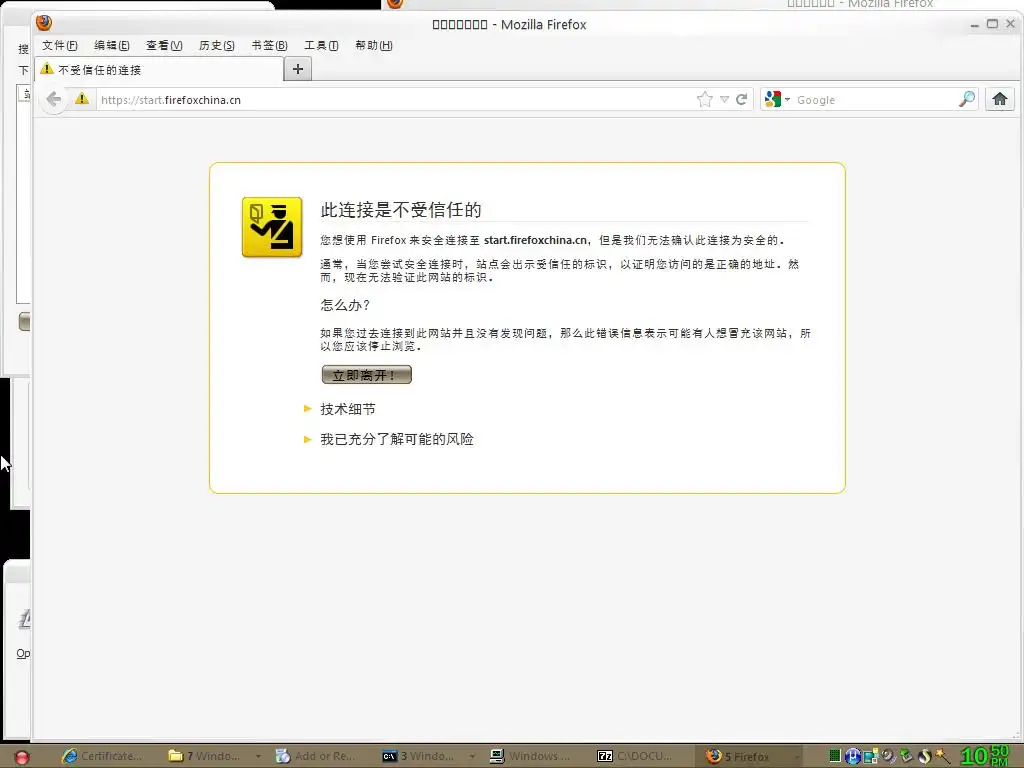The image size is (1024, 768).
Task: Click the 立即离开！ button
Action: point(366,375)
